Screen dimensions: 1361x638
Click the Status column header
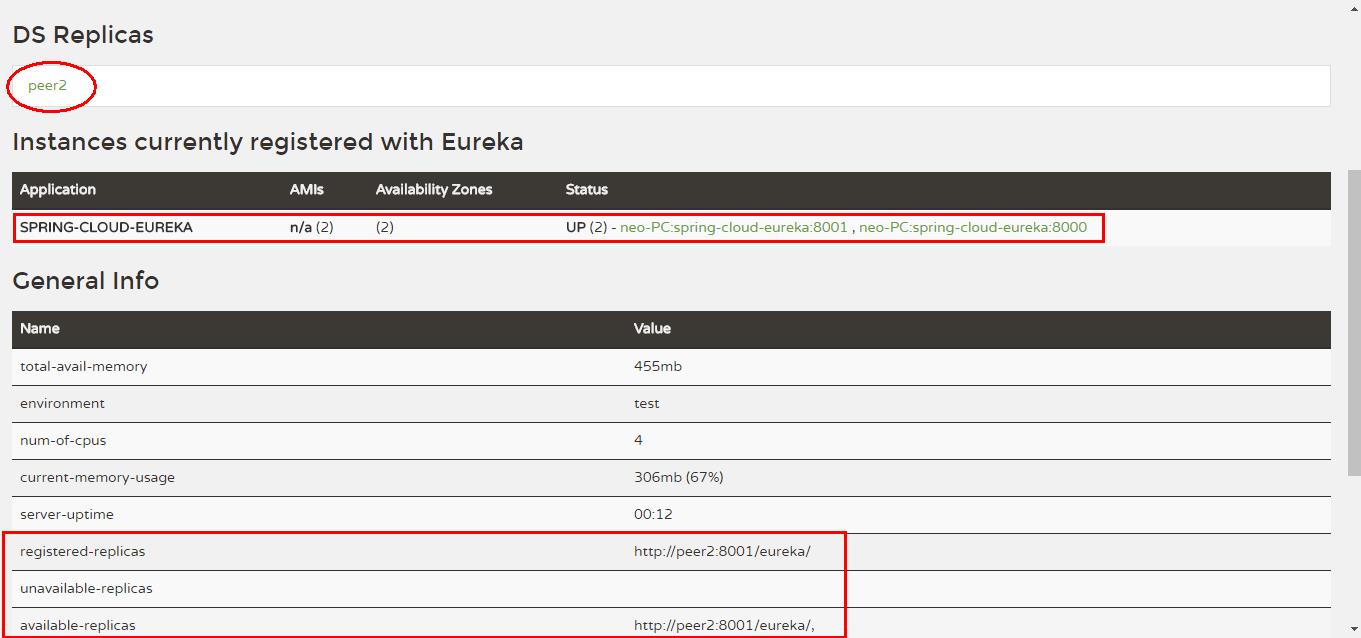point(587,190)
